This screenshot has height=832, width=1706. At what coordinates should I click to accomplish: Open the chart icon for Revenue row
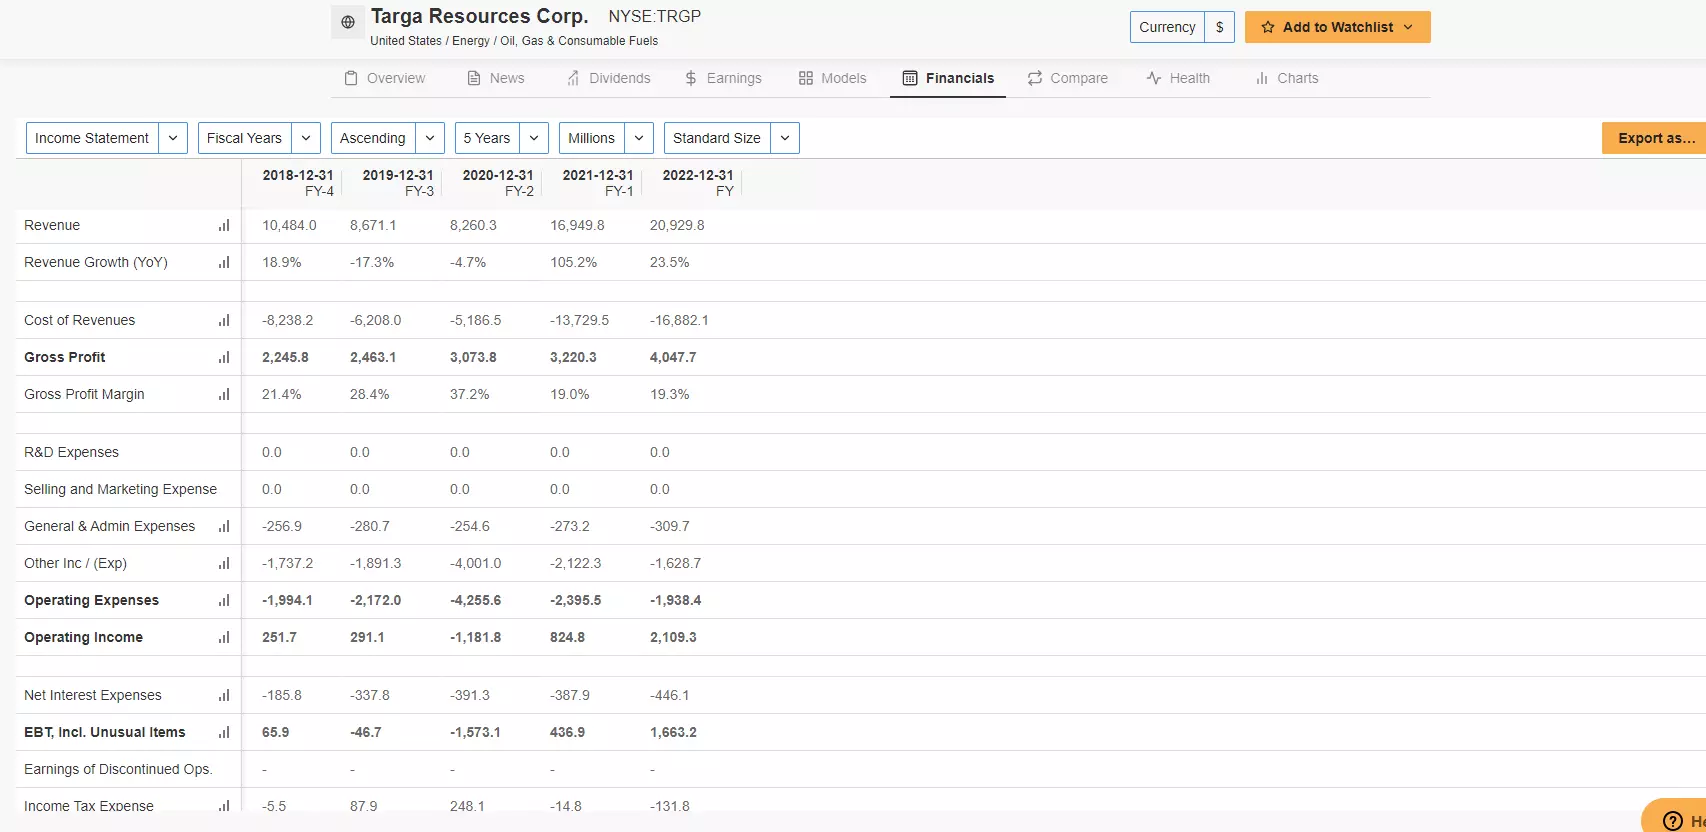tap(224, 226)
